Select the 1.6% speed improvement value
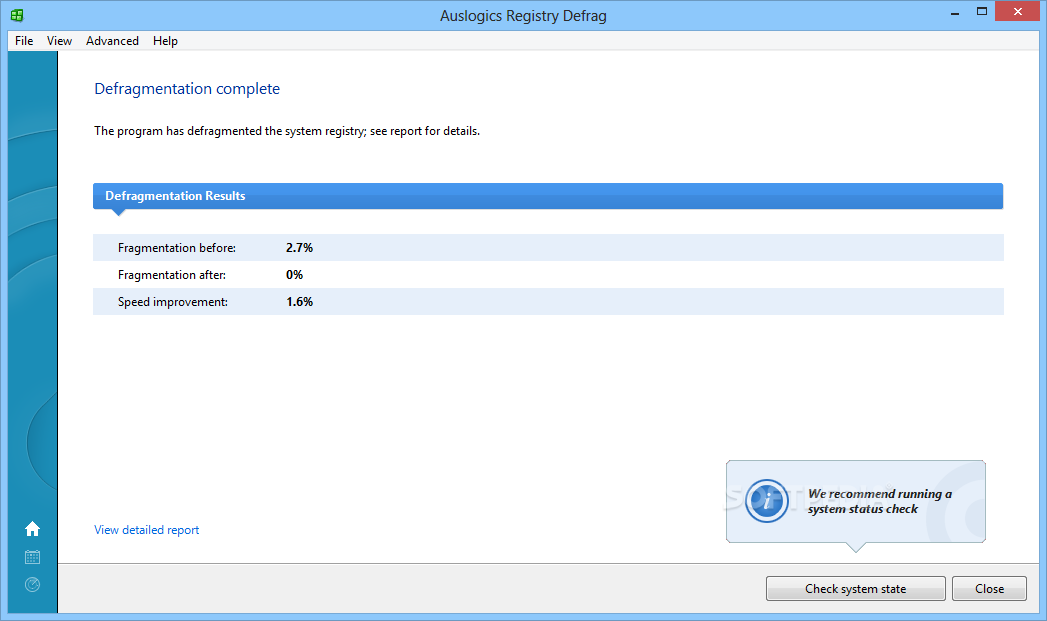Viewport: 1047px width, 621px height. pos(299,302)
